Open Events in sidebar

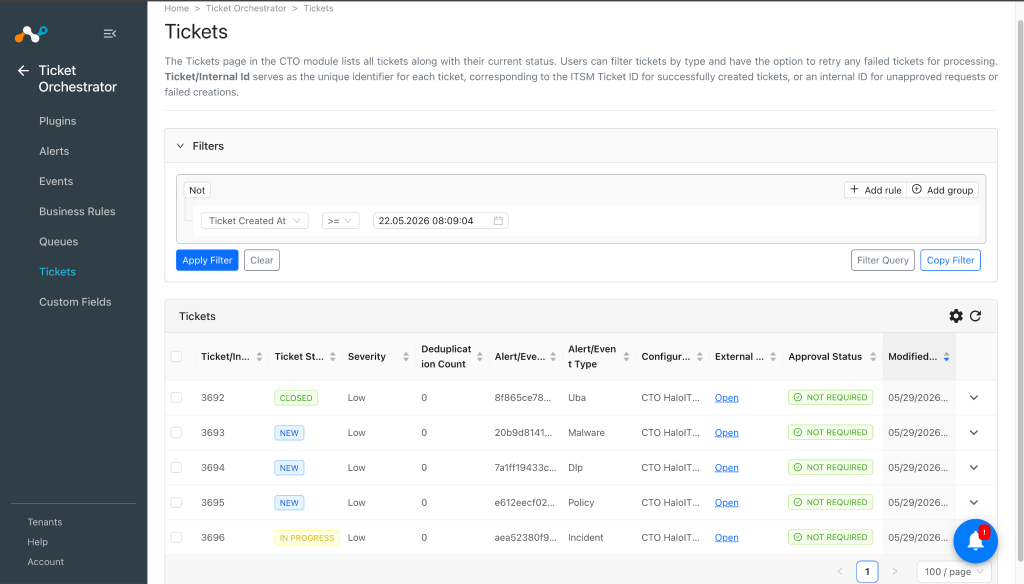[x=56, y=181]
